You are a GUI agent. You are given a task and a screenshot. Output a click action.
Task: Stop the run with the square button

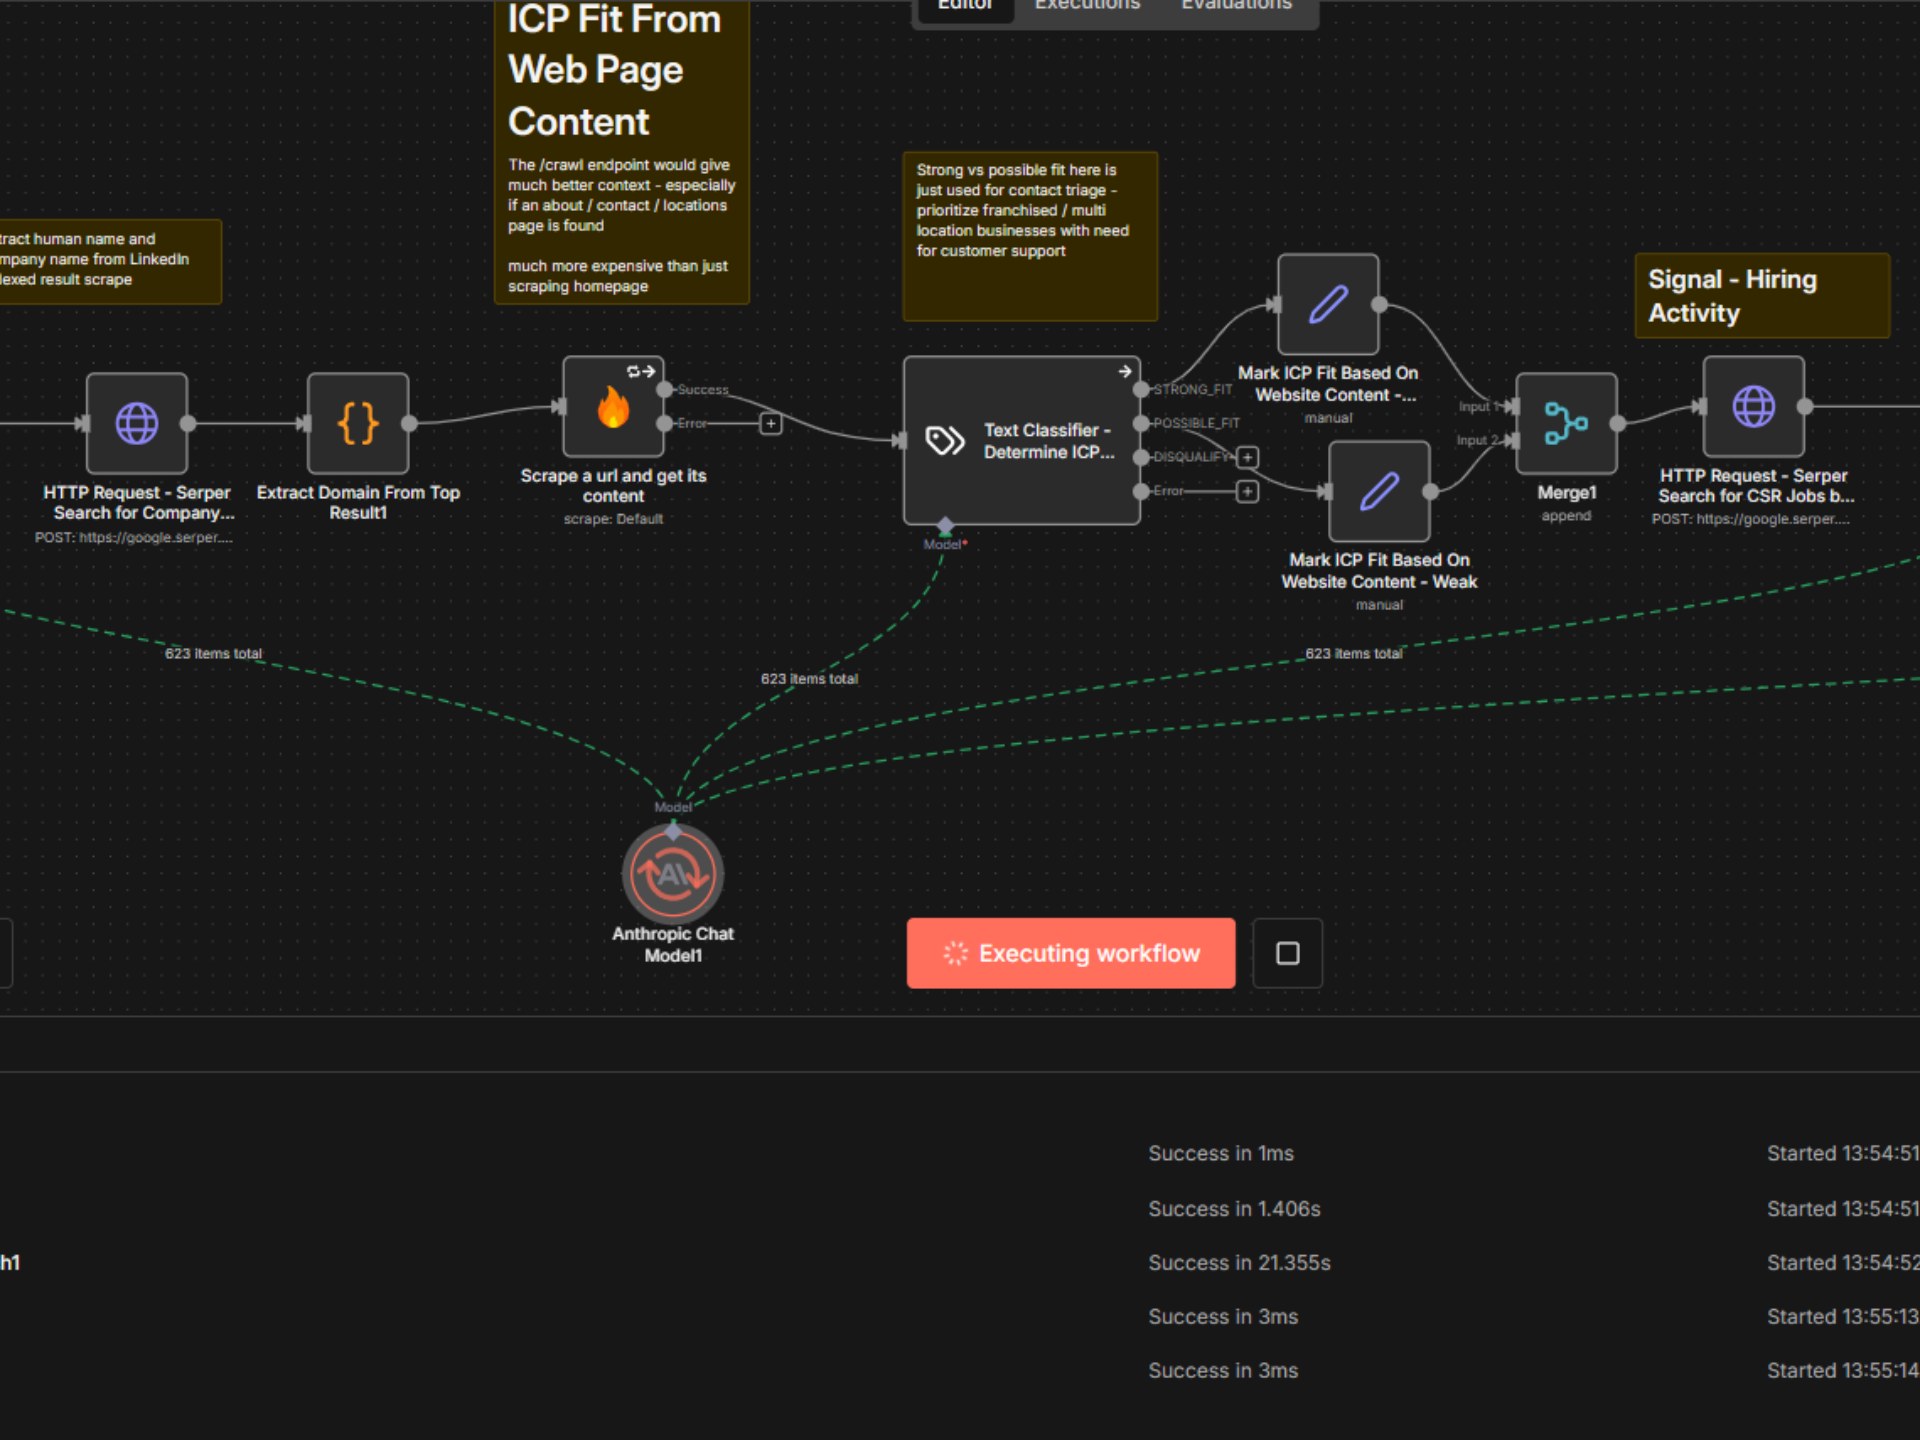click(1287, 953)
